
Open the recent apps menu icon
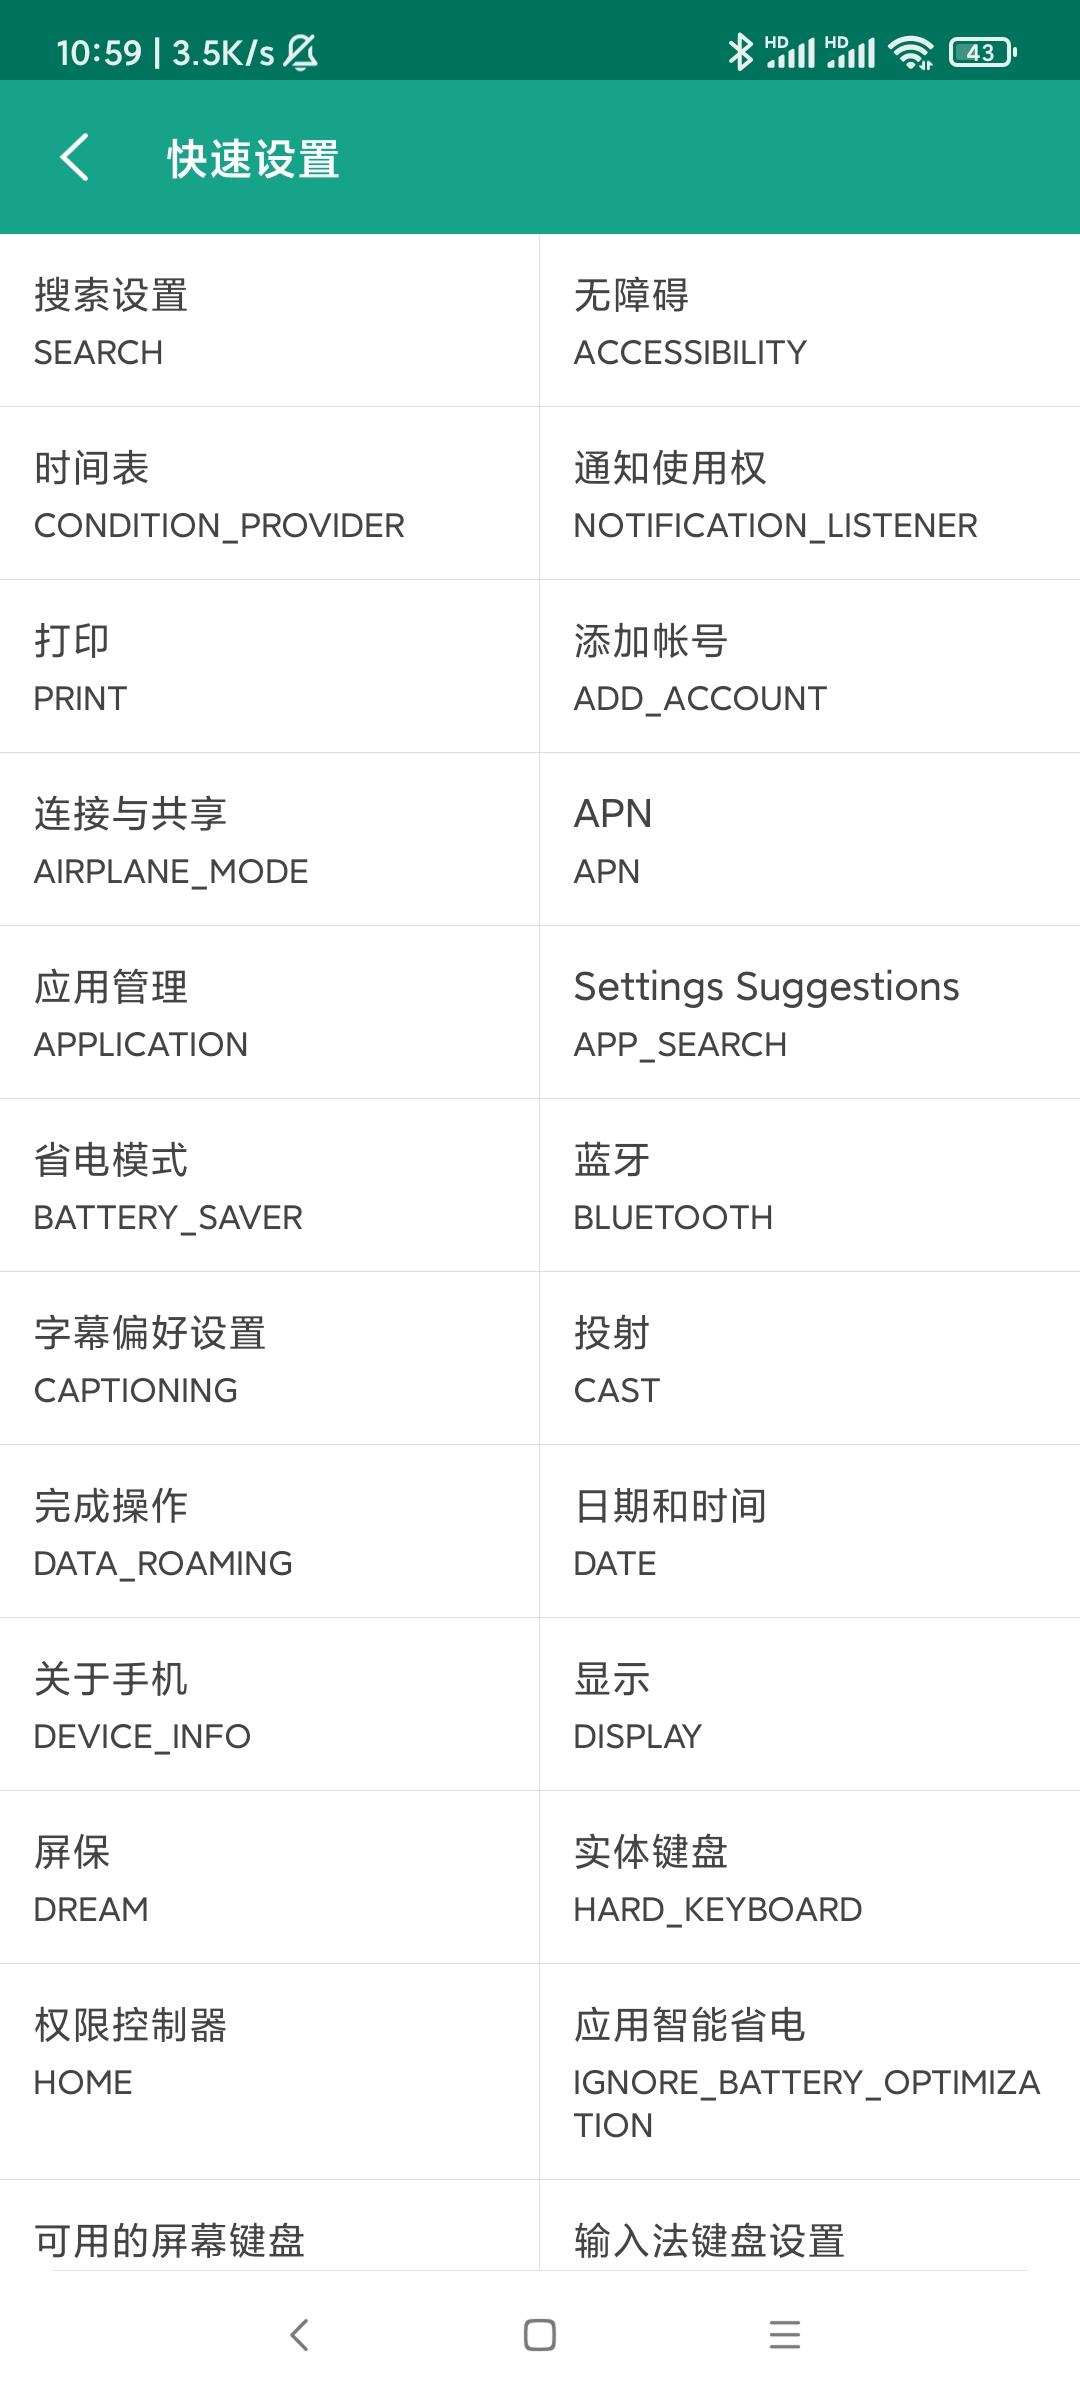click(x=785, y=2335)
